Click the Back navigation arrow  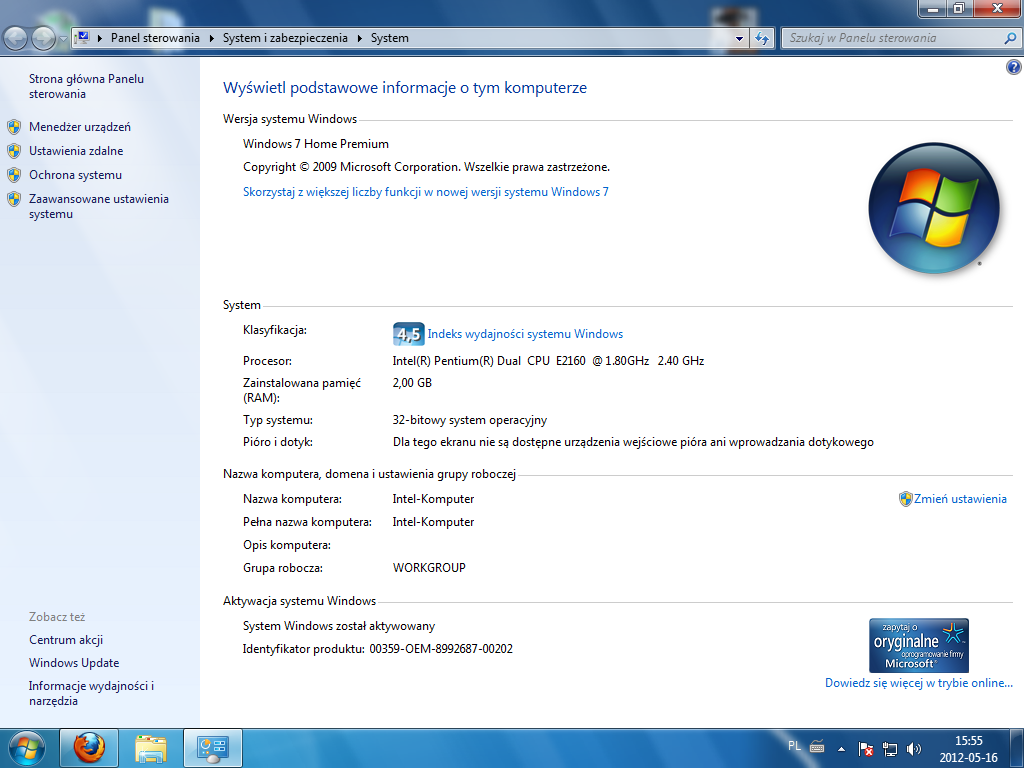click(x=15, y=39)
